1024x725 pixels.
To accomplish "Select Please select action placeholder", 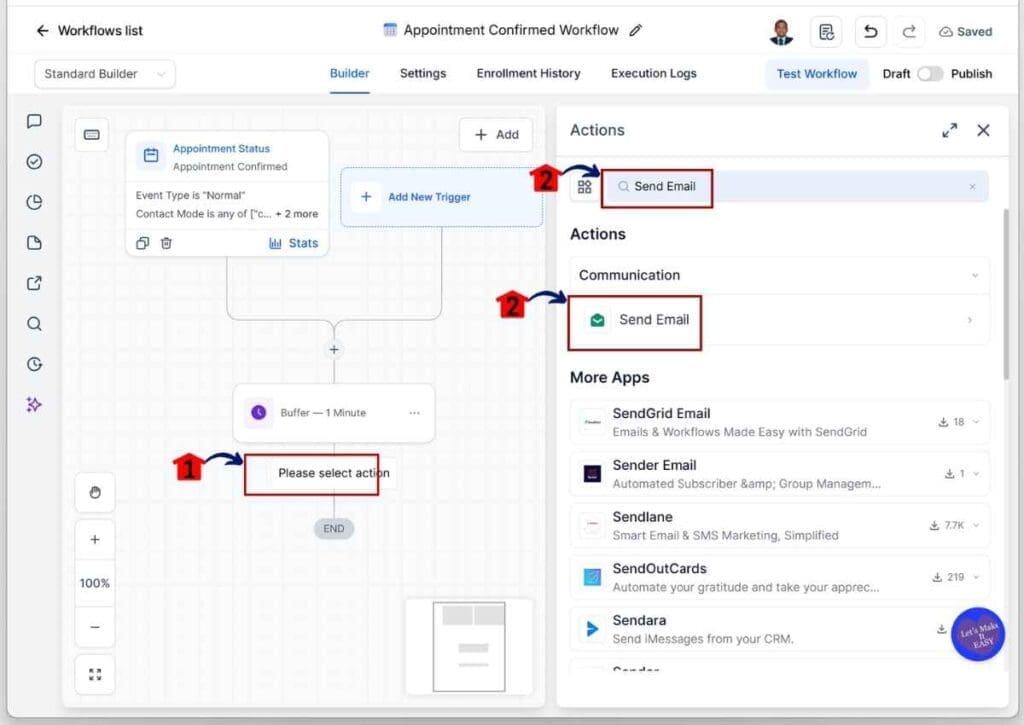I will click(333, 473).
